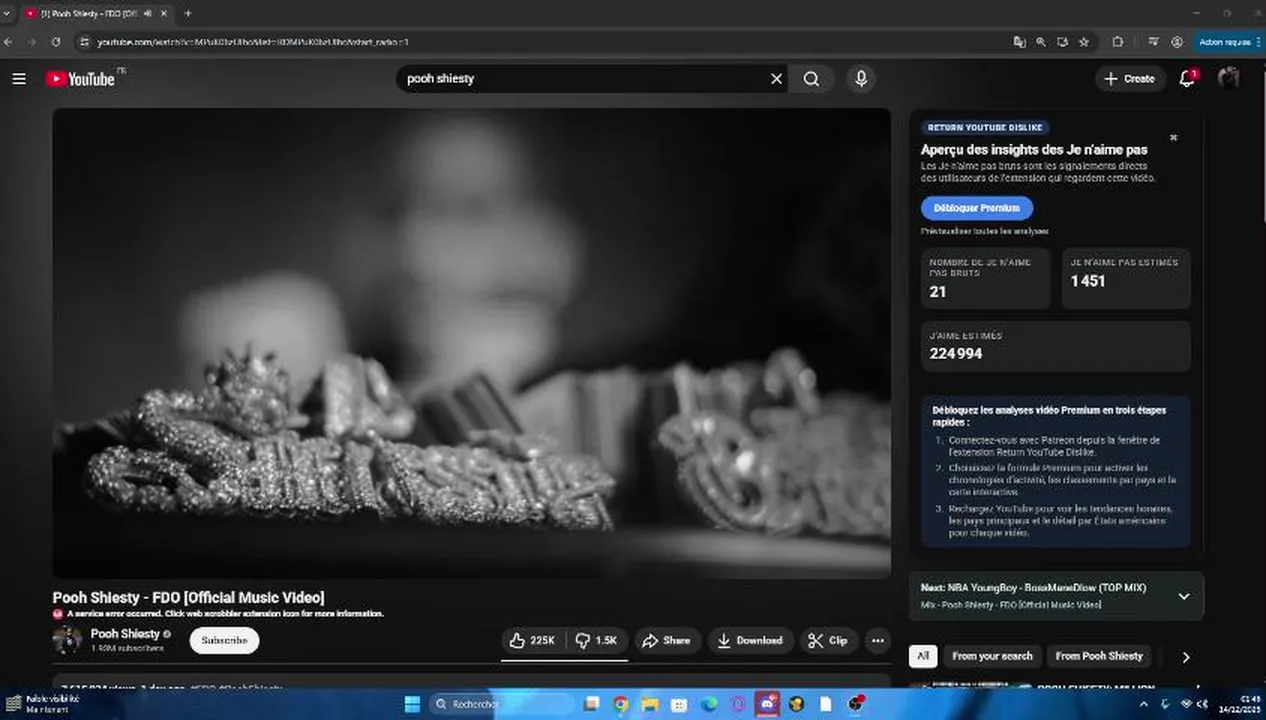This screenshot has width=1266, height=720.
Task: Dislike the video with thumbs-down 1.5K
Action: click(x=597, y=641)
